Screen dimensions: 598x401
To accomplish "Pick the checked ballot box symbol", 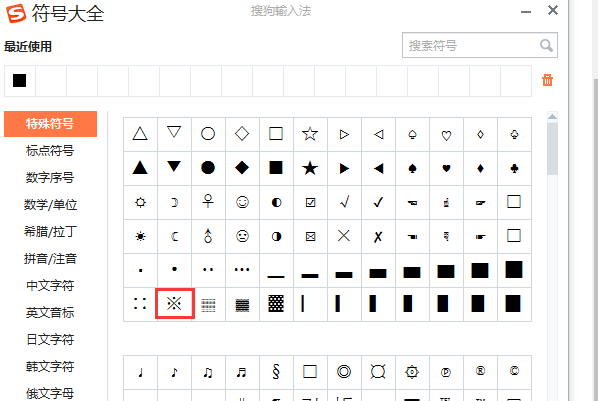I will tap(310, 202).
